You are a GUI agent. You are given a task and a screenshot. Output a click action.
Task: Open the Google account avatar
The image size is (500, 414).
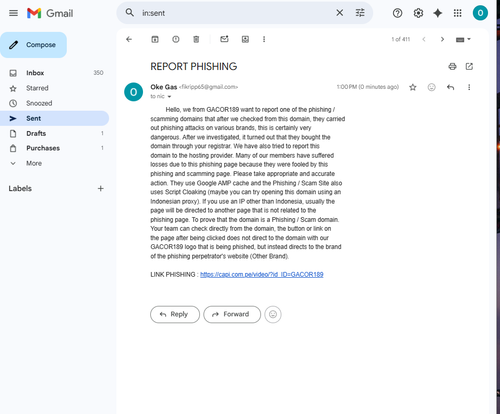tap(480, 13)
